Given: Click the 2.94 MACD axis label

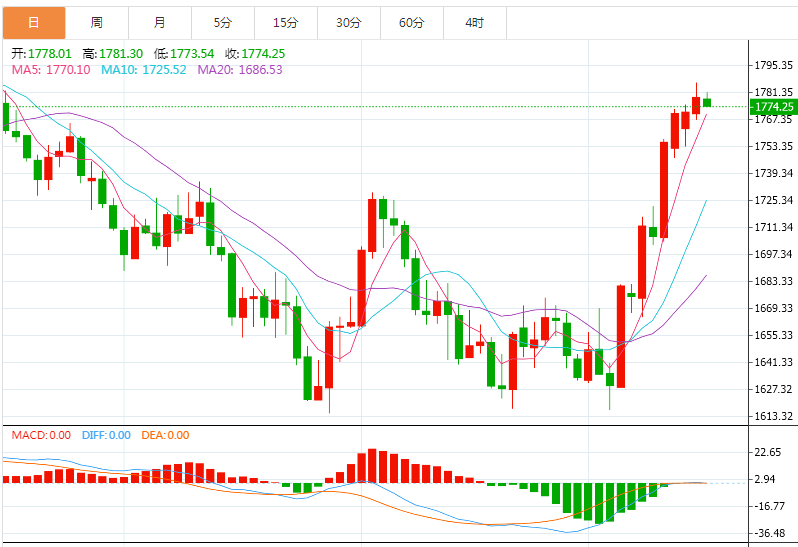Looking at the screenshot, I should pos(766,479).
